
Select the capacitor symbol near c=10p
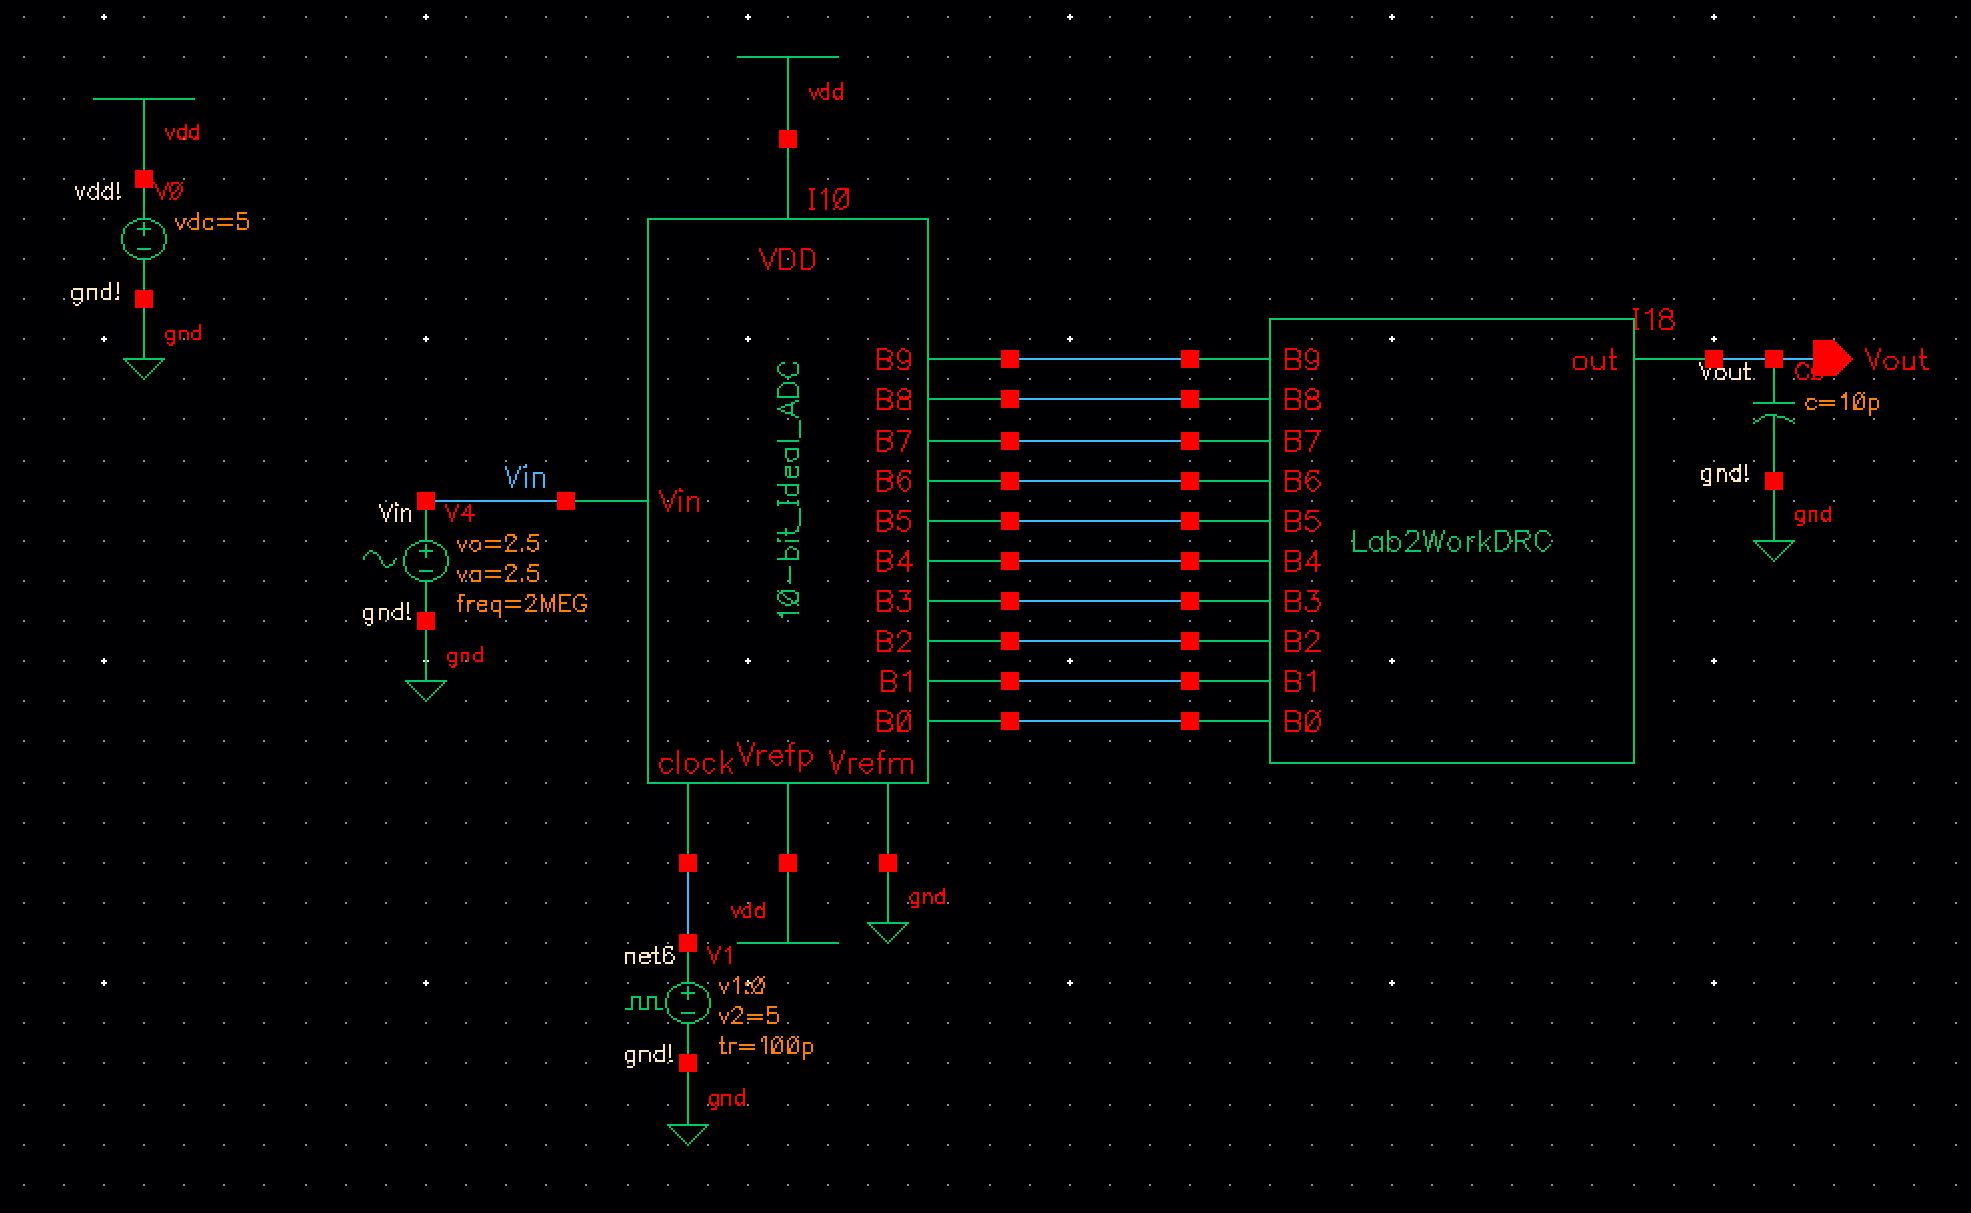(1773, 411)
